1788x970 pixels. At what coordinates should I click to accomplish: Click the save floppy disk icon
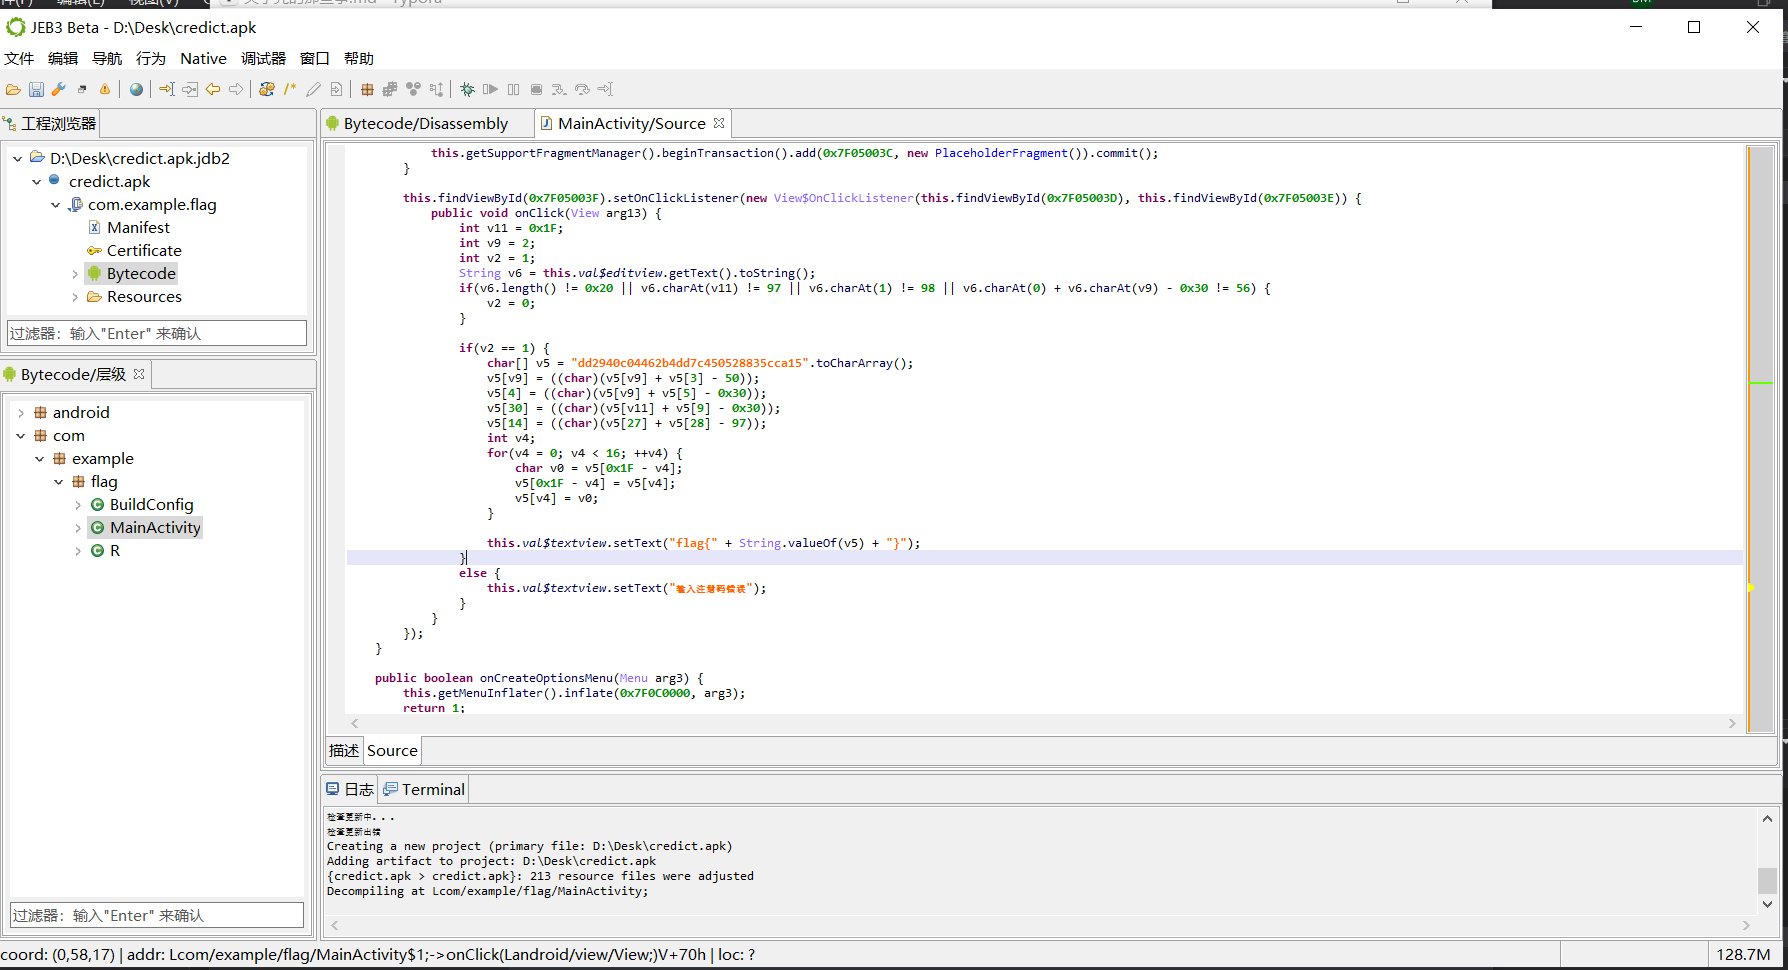[x=36, y=90]
